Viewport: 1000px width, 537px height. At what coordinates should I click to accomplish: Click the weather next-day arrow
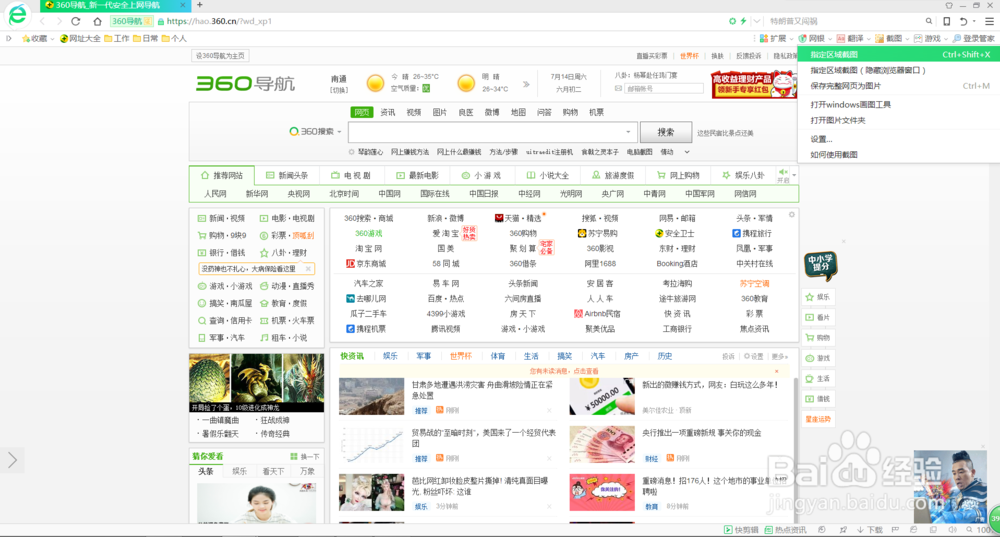click(526, 84)
